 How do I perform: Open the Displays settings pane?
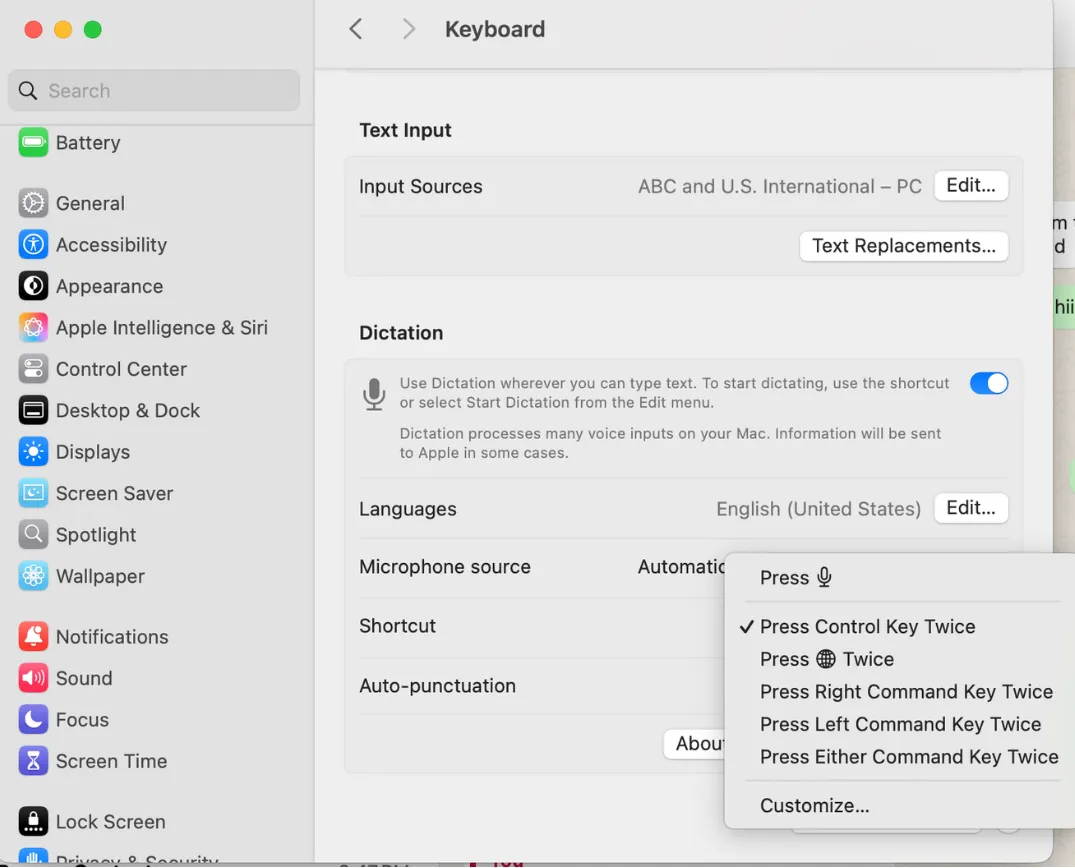(93, 452)
